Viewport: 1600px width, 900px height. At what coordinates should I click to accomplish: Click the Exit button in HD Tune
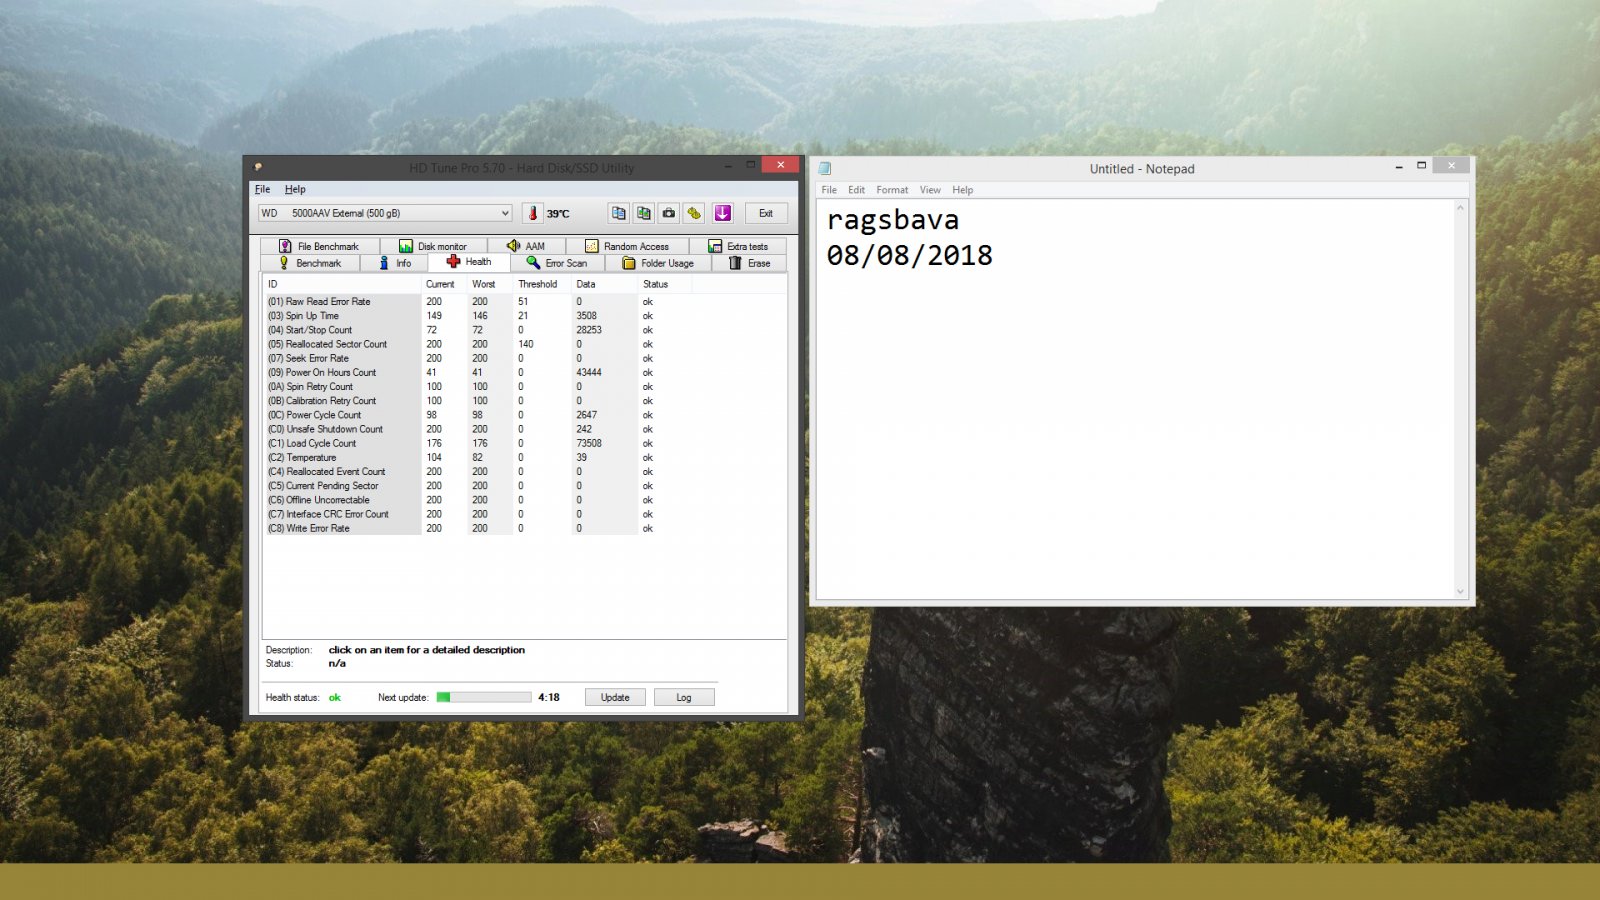[x=766, y=213]
